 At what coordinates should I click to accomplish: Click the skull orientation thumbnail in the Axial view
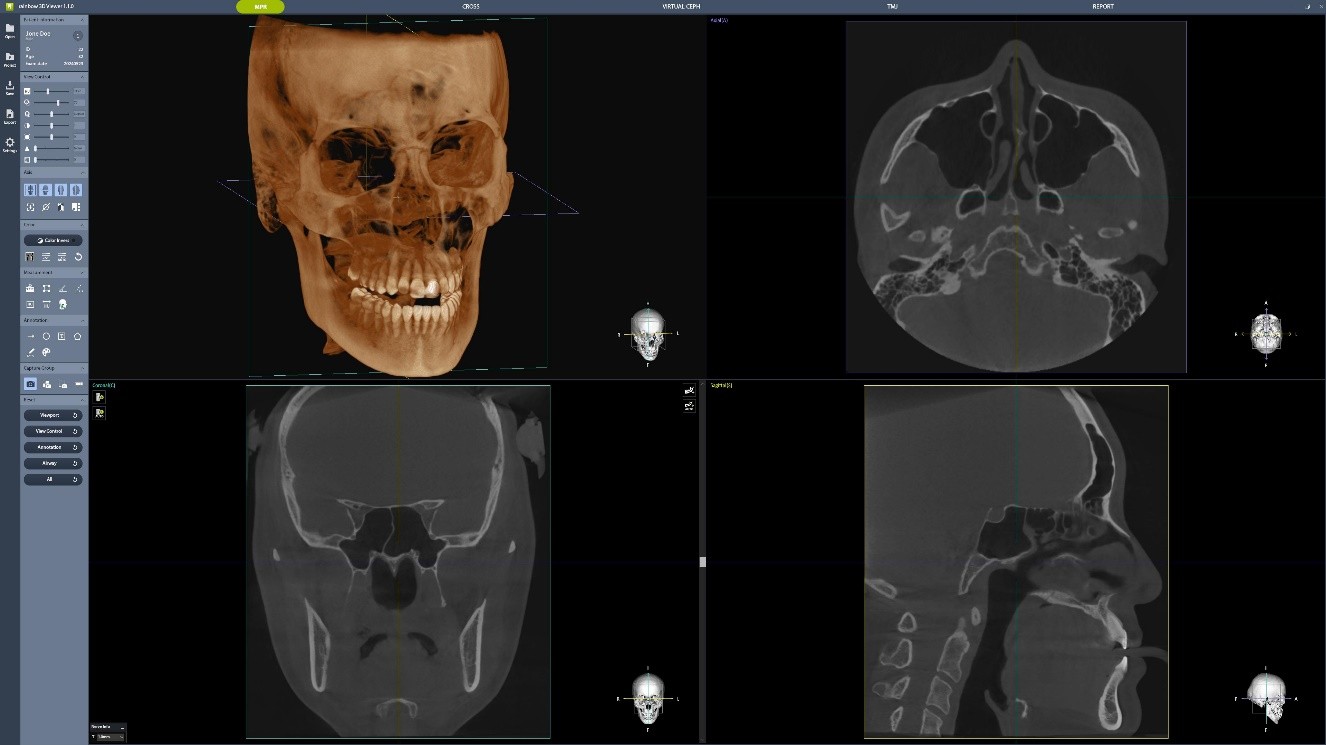[1265, 332]
